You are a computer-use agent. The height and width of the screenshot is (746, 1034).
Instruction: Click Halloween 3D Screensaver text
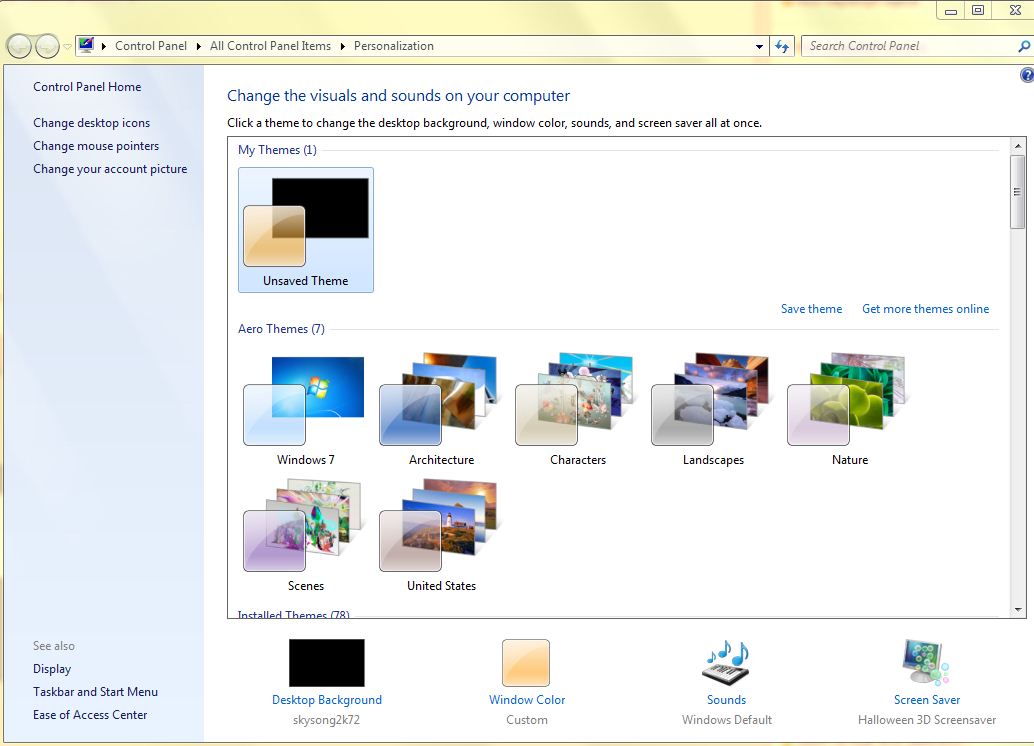click(927, 720)
